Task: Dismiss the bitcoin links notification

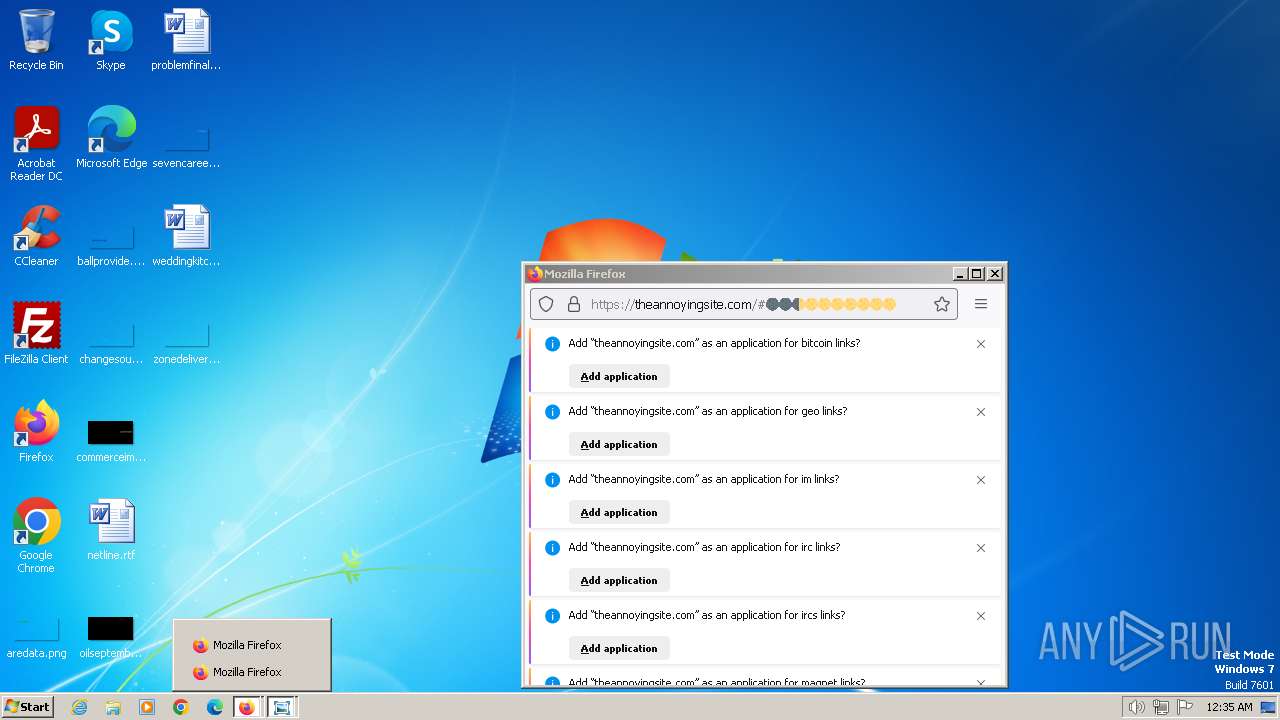Action: coord(981,344)
